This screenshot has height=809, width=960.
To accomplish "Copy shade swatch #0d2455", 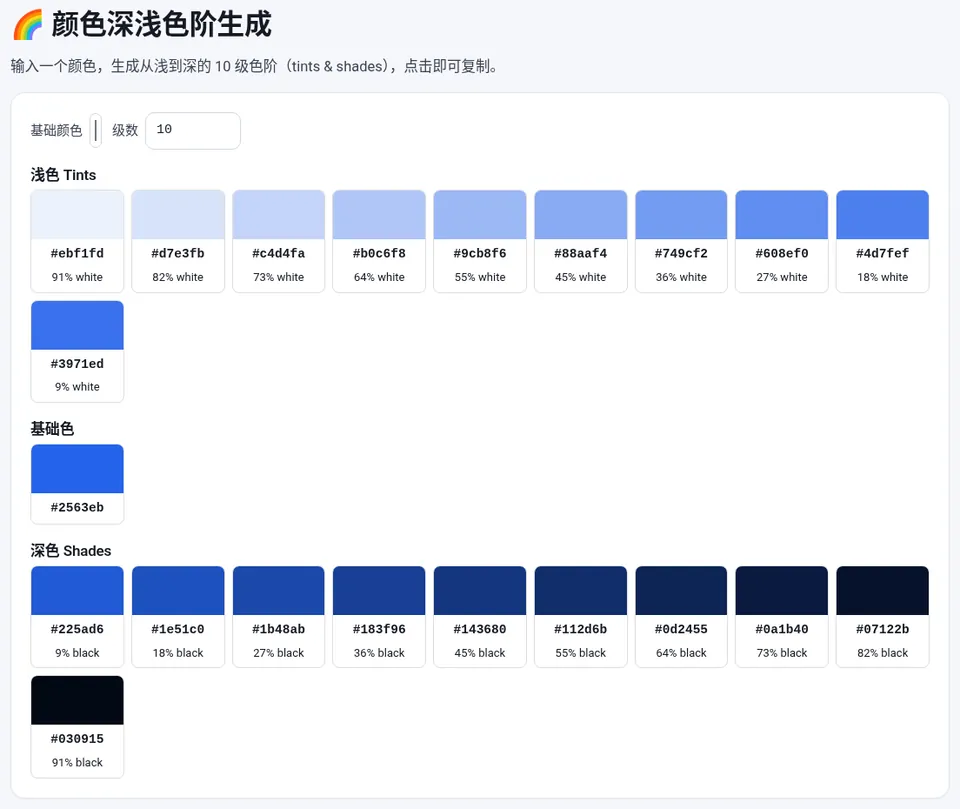I will pyautogui.click(x=681, y=617).
